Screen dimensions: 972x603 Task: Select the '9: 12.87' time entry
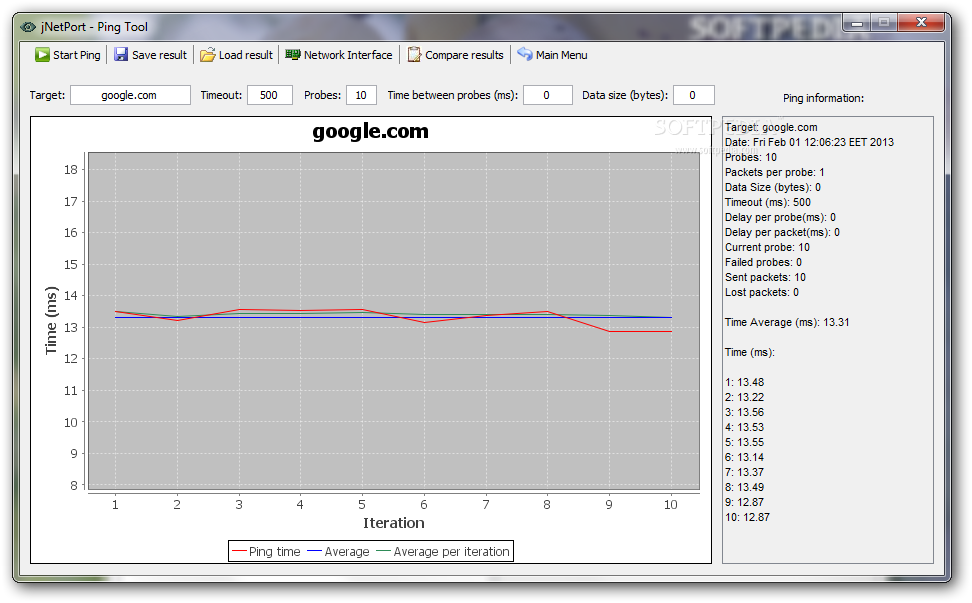pyautogui.click(x=744, y=502)
